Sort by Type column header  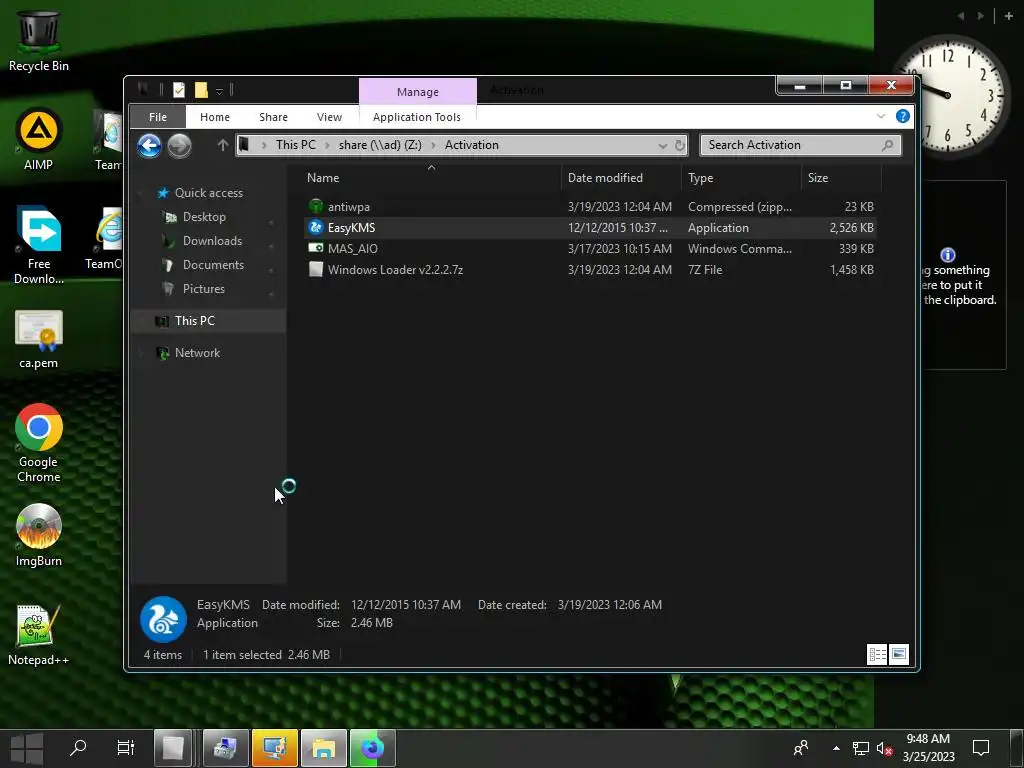point(700,178)
